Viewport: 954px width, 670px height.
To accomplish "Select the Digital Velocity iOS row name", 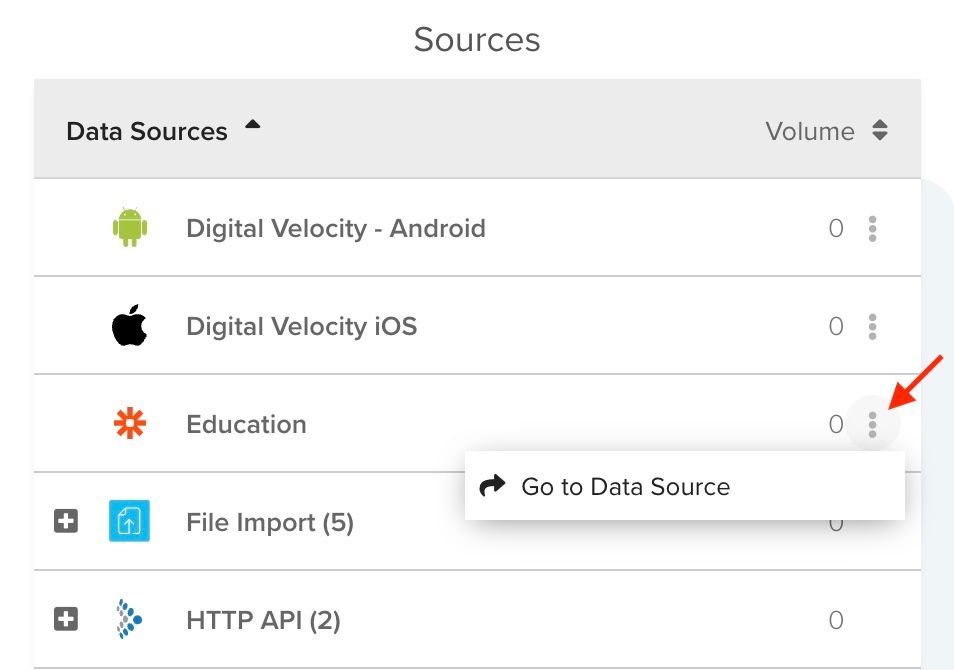I will pos(301,326).
